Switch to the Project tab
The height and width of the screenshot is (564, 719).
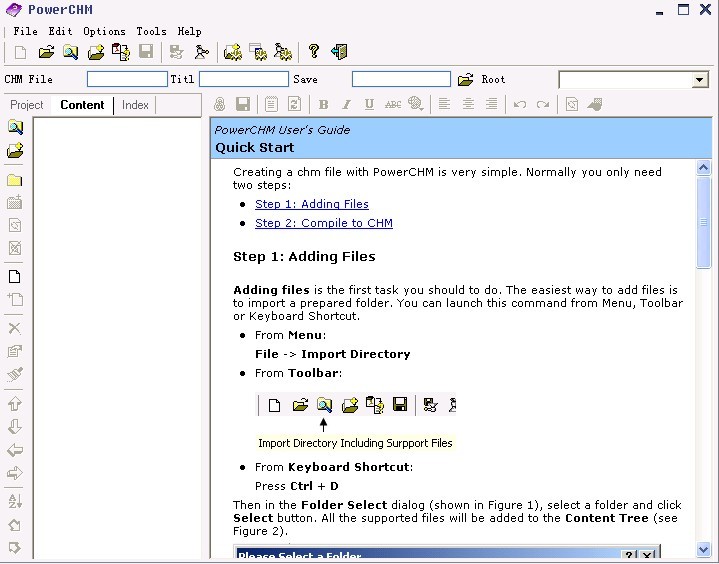[x=27, y=105]
